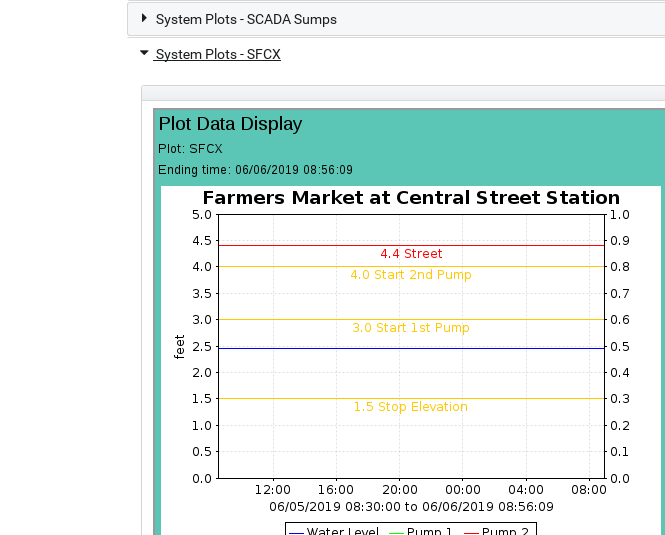Click the feet y-axis label
The height and width of the screenshot is (535, 665).
pyautogui.click(x=179, y=347)
